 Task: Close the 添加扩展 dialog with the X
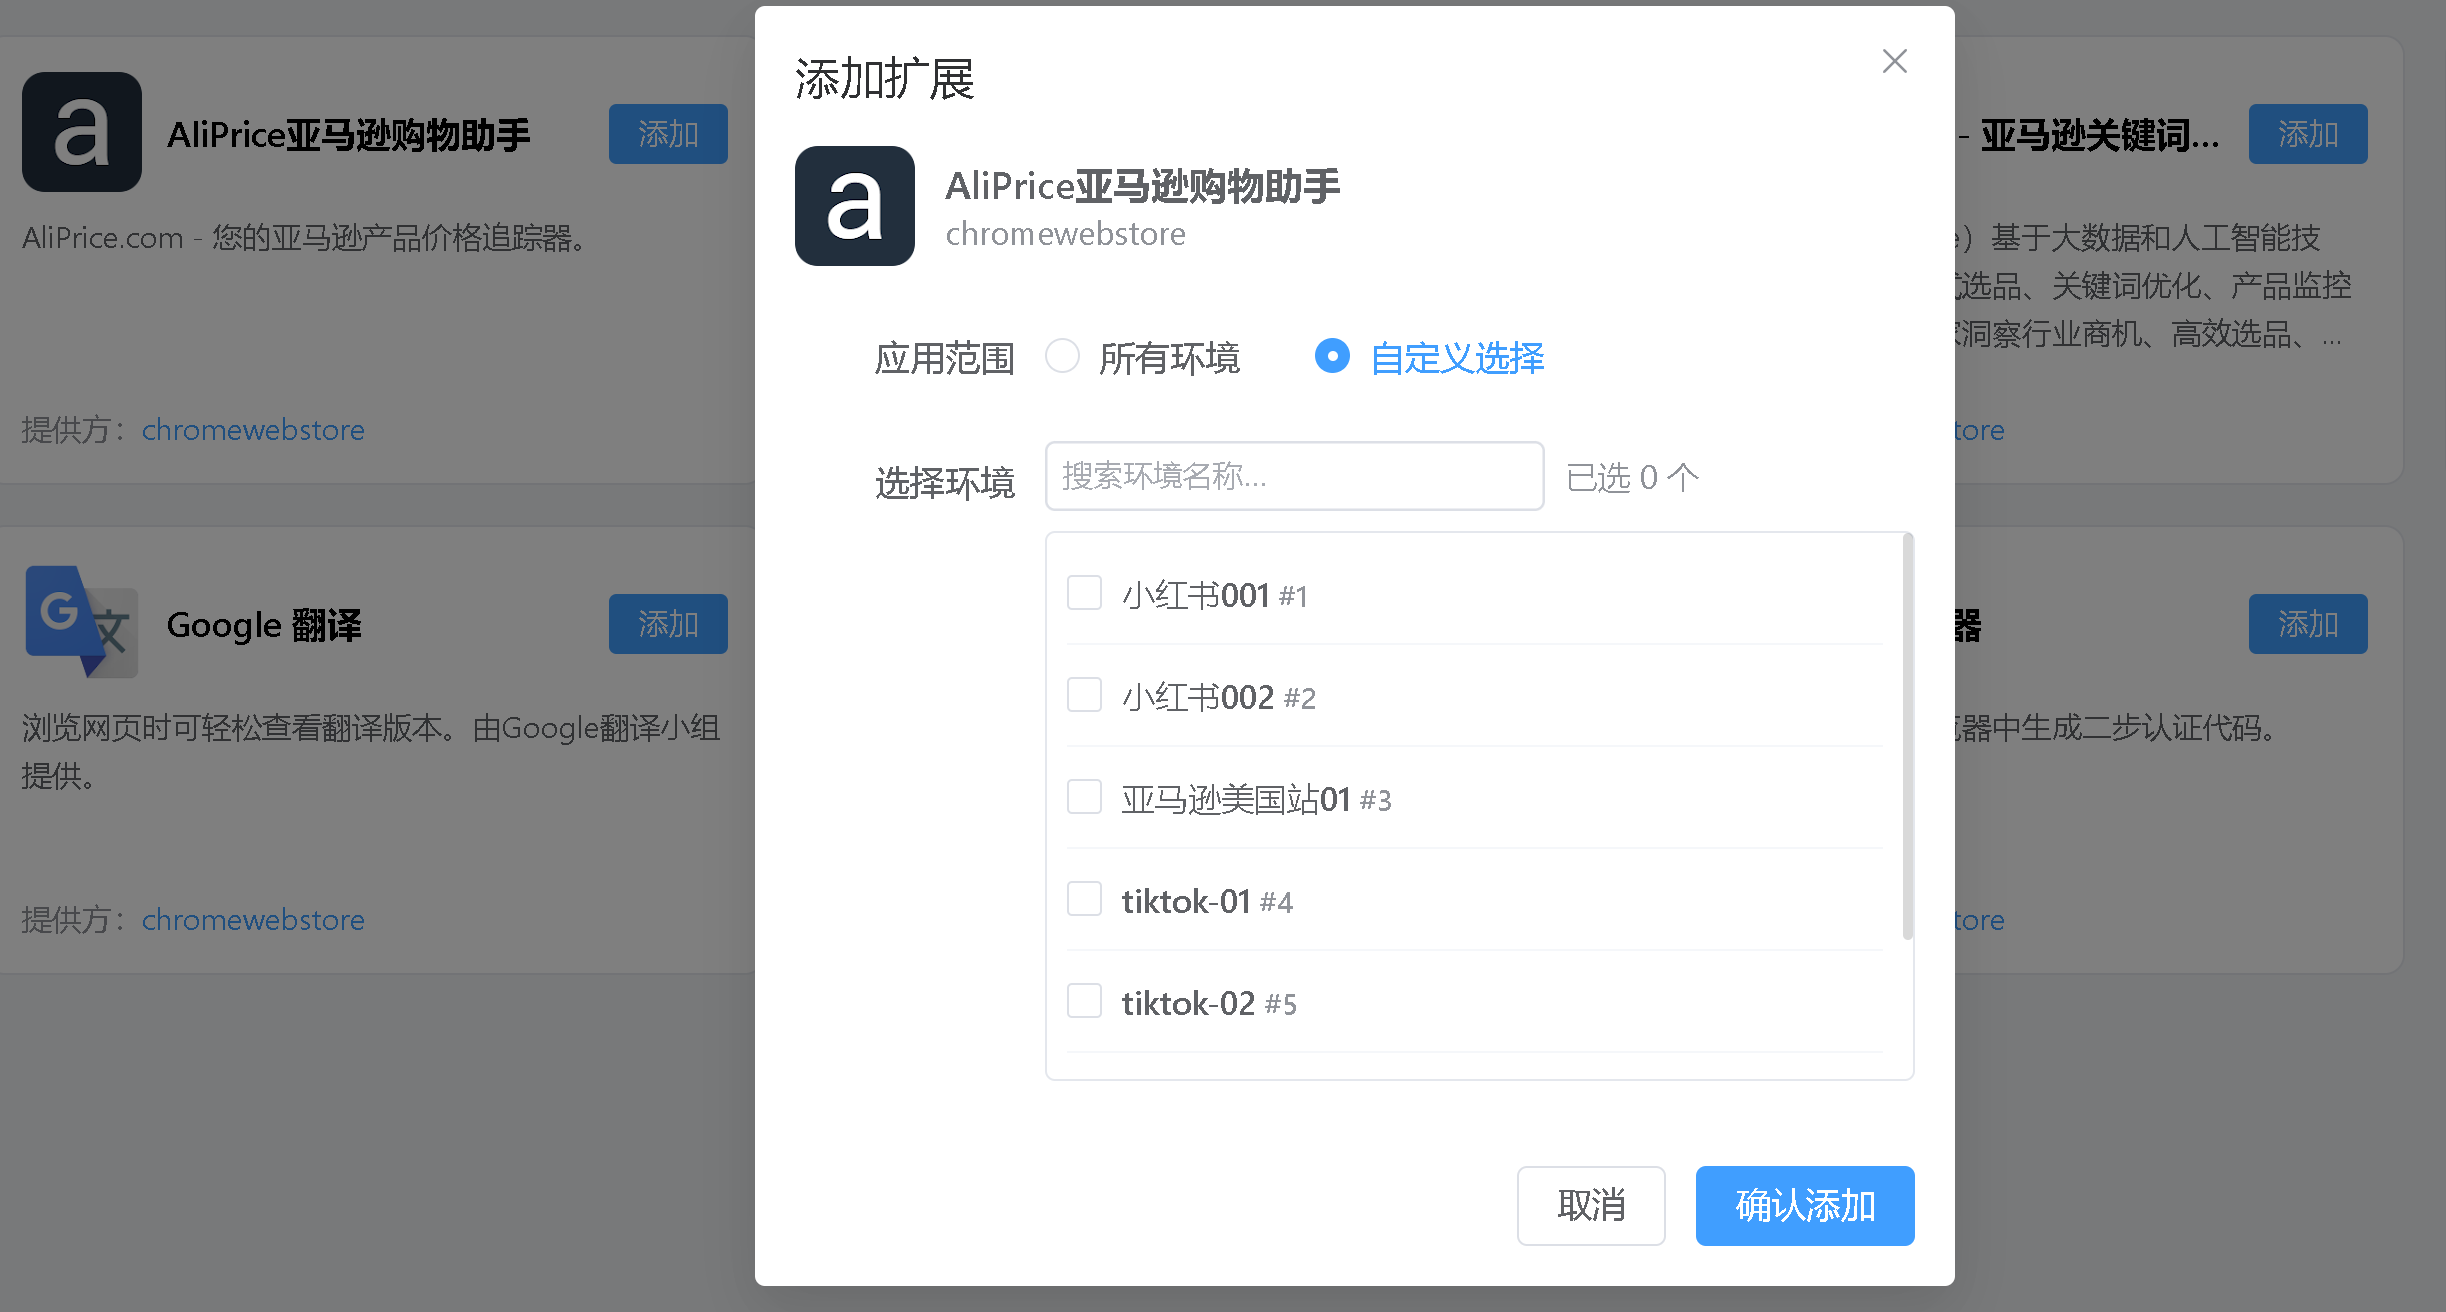1894,61
